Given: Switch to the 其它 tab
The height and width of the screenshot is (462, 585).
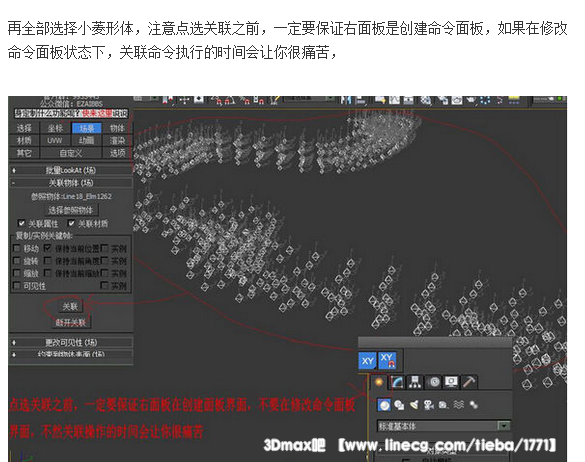Looking at the screenshot, I should 24,153.
